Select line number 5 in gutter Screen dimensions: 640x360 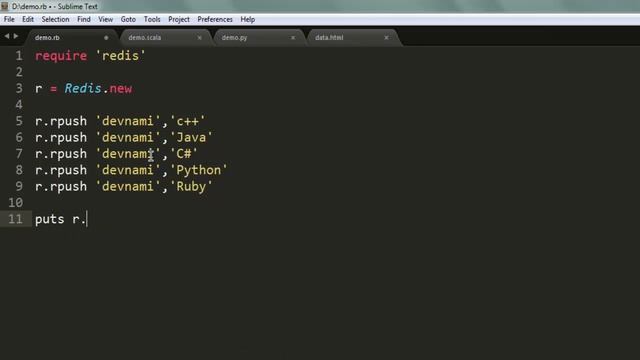click(x=19, y=121)
